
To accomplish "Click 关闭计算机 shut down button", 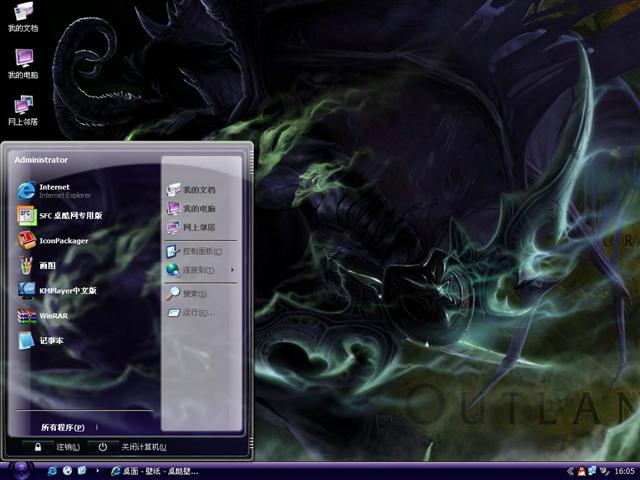I will [127, 447].
